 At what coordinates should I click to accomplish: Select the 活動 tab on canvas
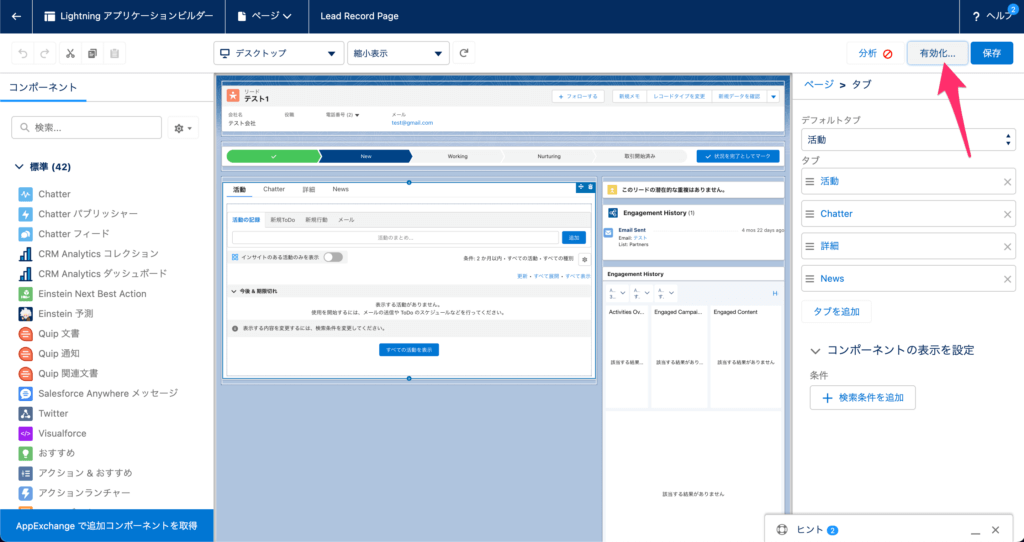click(240, 189)
